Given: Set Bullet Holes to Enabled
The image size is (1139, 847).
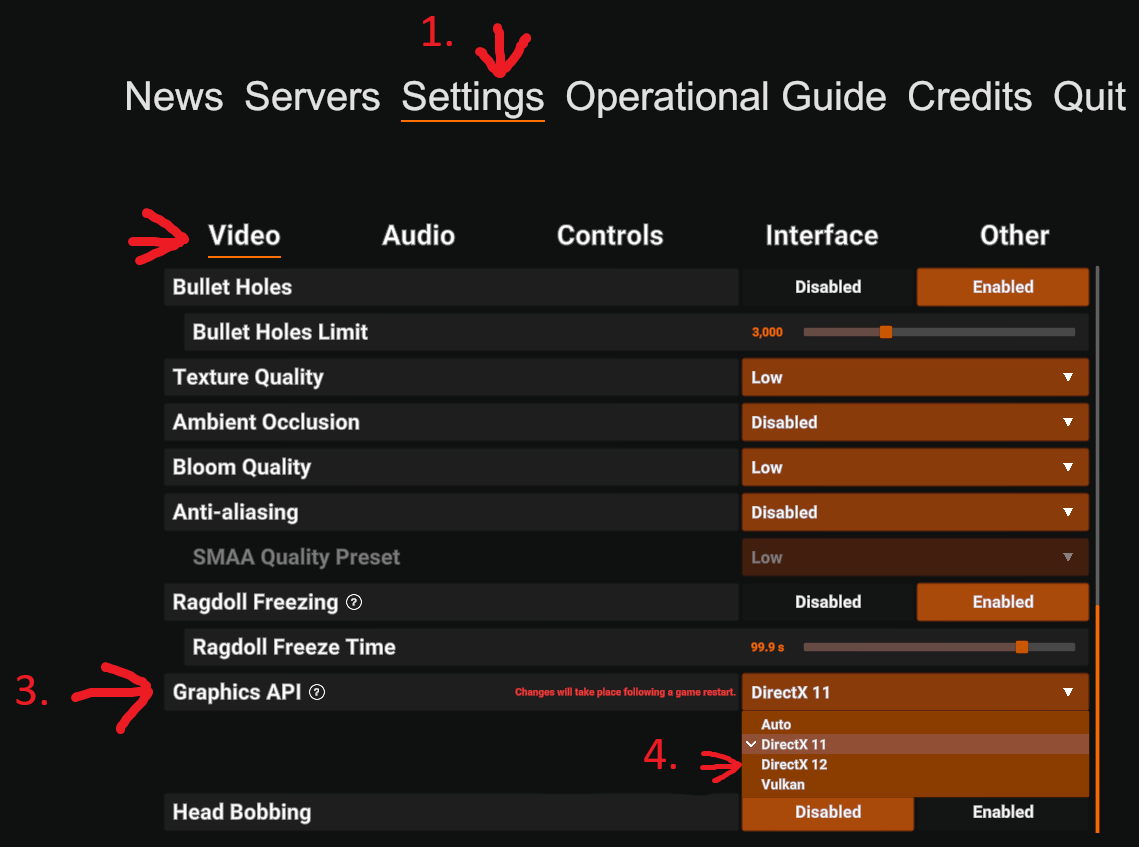Looking at the screenshot, I should coord(1002,287).
